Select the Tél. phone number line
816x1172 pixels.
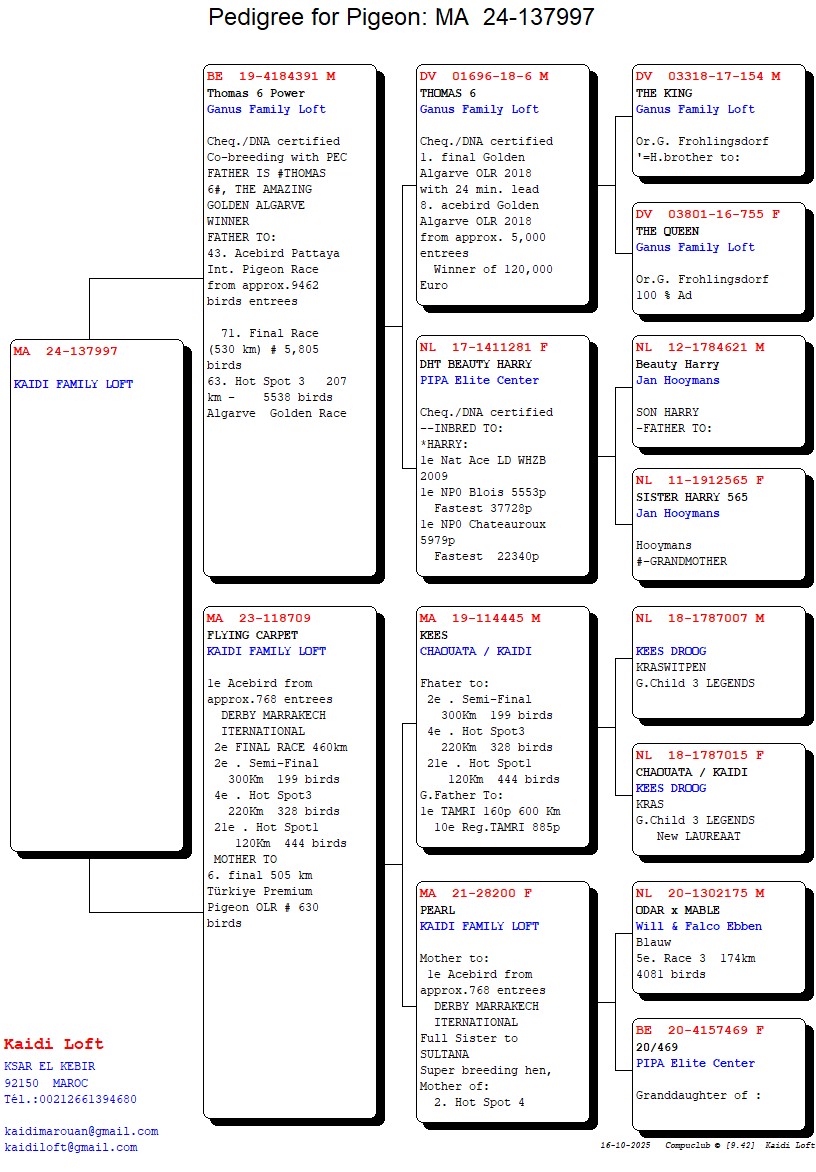tap(70, 1099)
